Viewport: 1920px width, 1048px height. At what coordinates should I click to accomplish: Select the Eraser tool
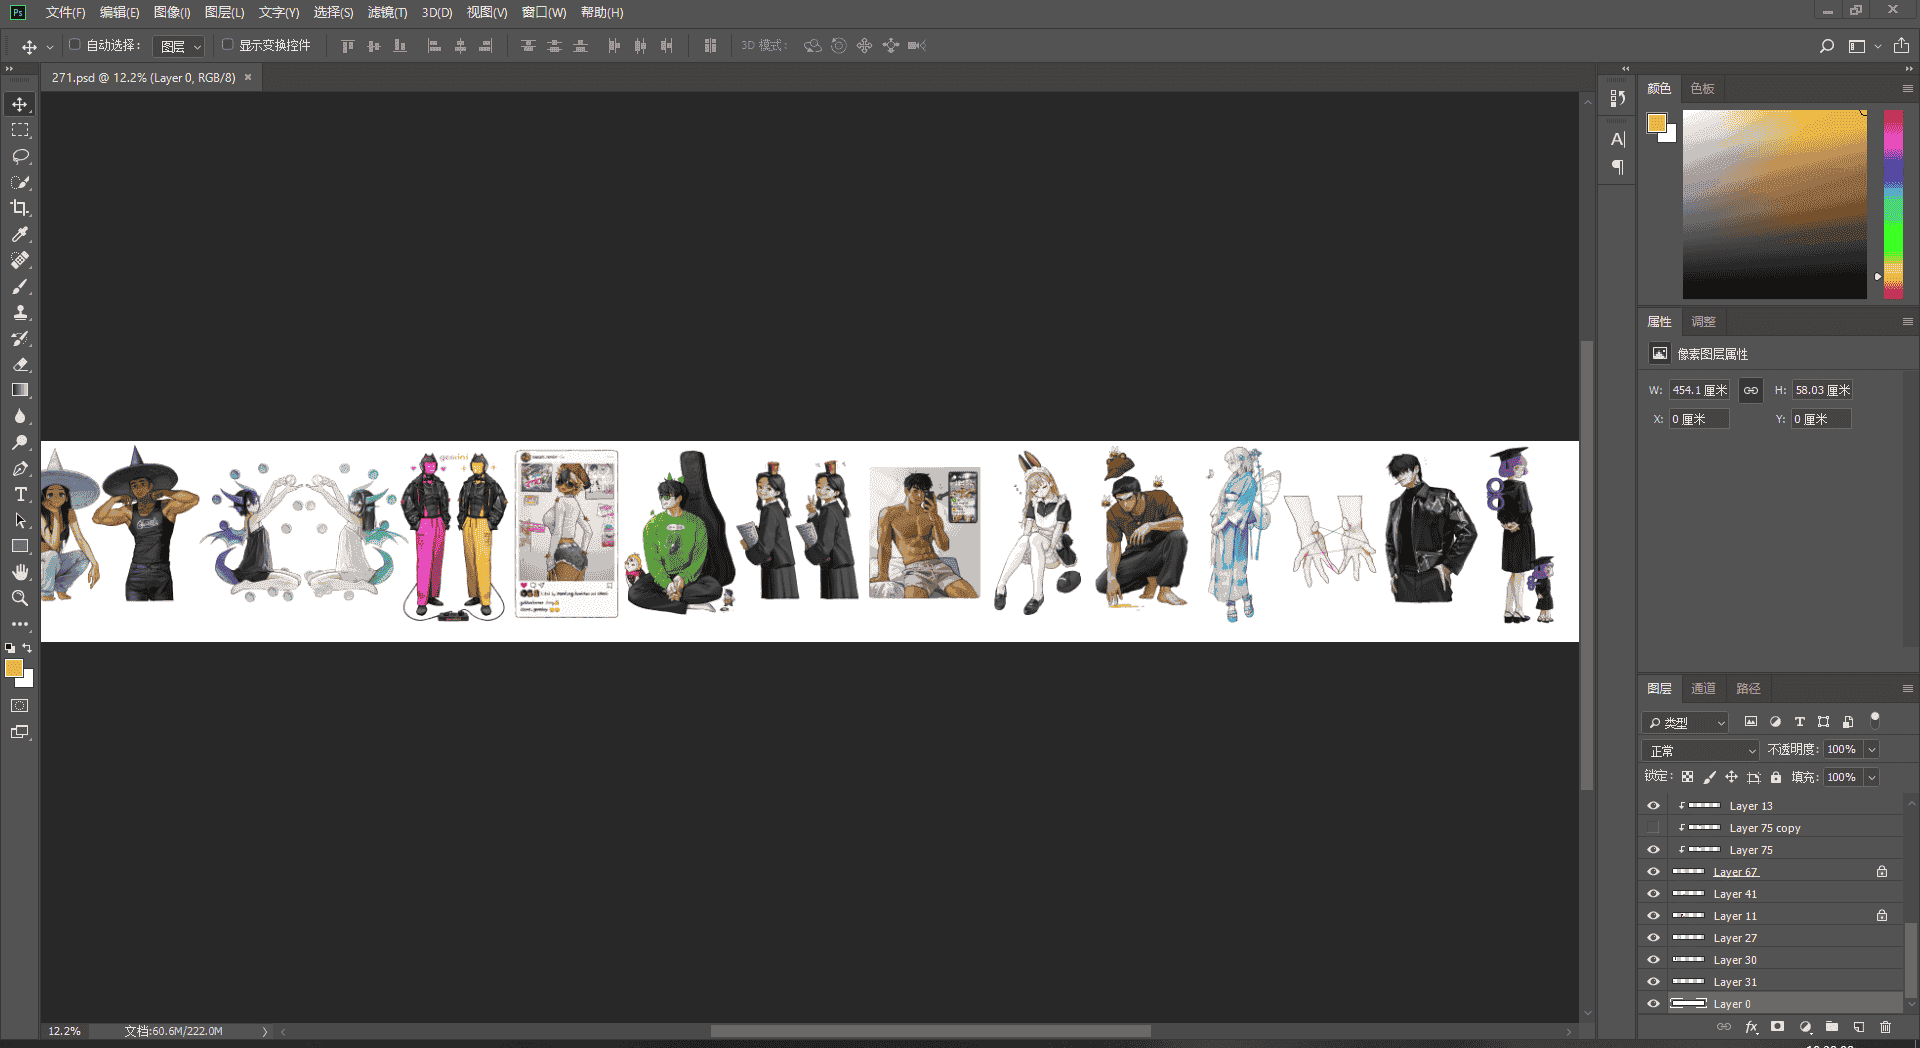click(x=20, y=364)
